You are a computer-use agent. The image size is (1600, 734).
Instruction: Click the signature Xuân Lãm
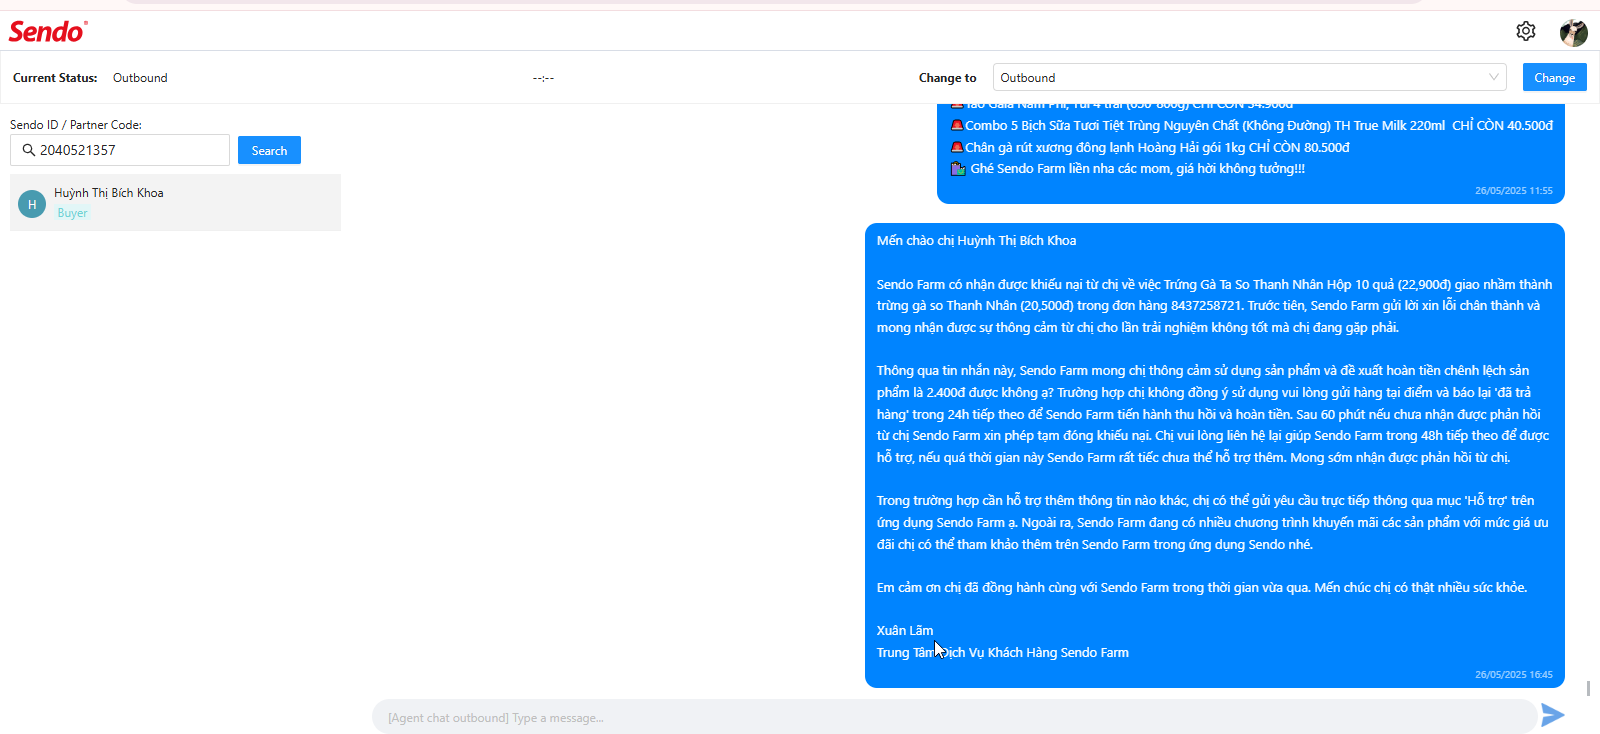click(905, 631)
